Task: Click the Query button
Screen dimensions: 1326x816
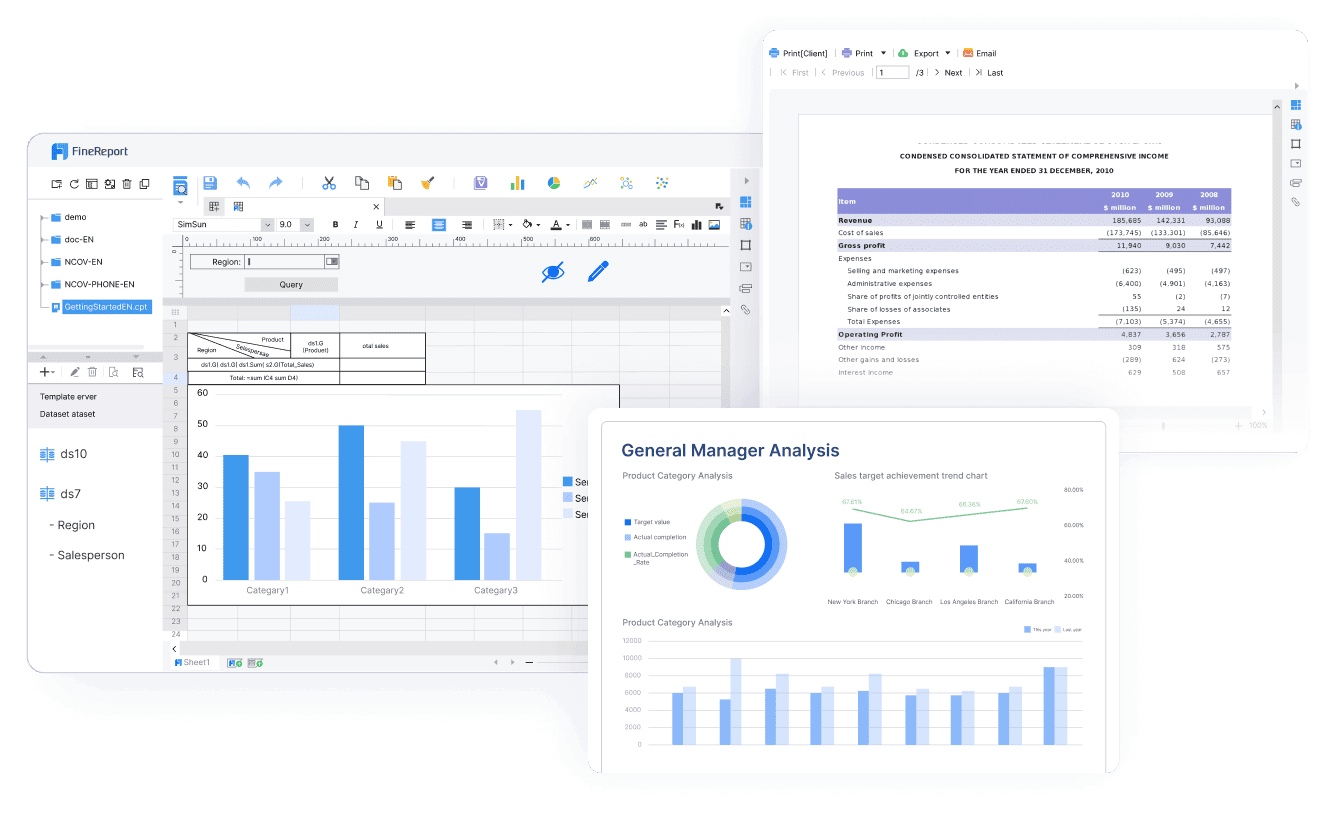Action: pos(291,285)
